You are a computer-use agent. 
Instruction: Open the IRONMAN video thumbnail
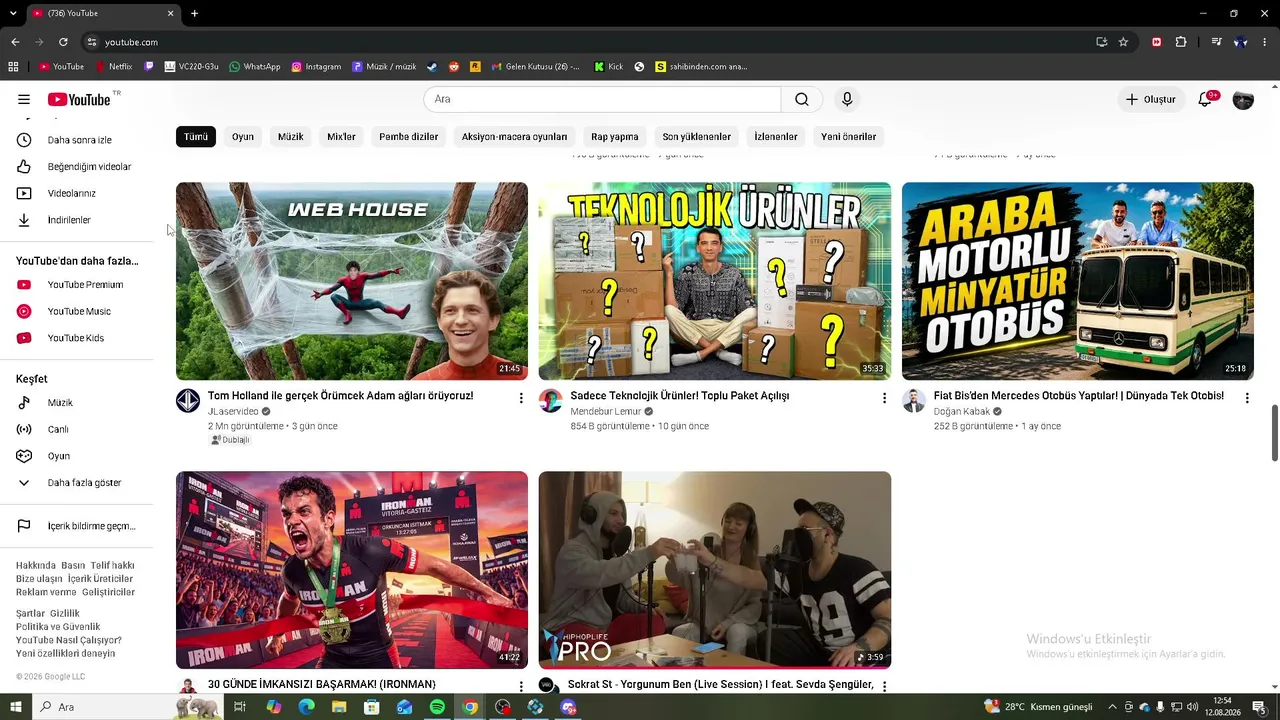click(x=352, y=570)
